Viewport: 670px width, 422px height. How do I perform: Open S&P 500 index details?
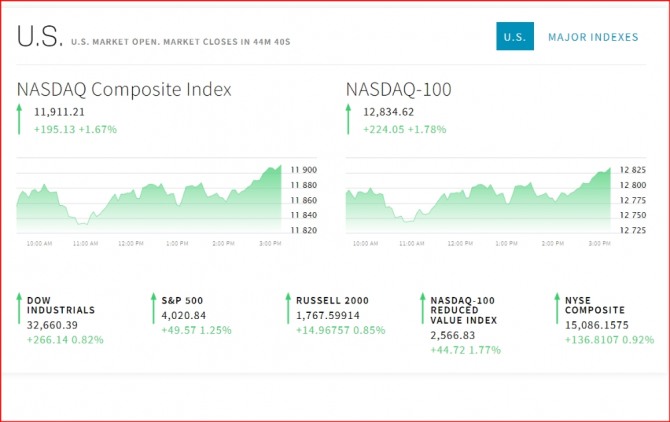pyautogui.click(x=182, y=299)
